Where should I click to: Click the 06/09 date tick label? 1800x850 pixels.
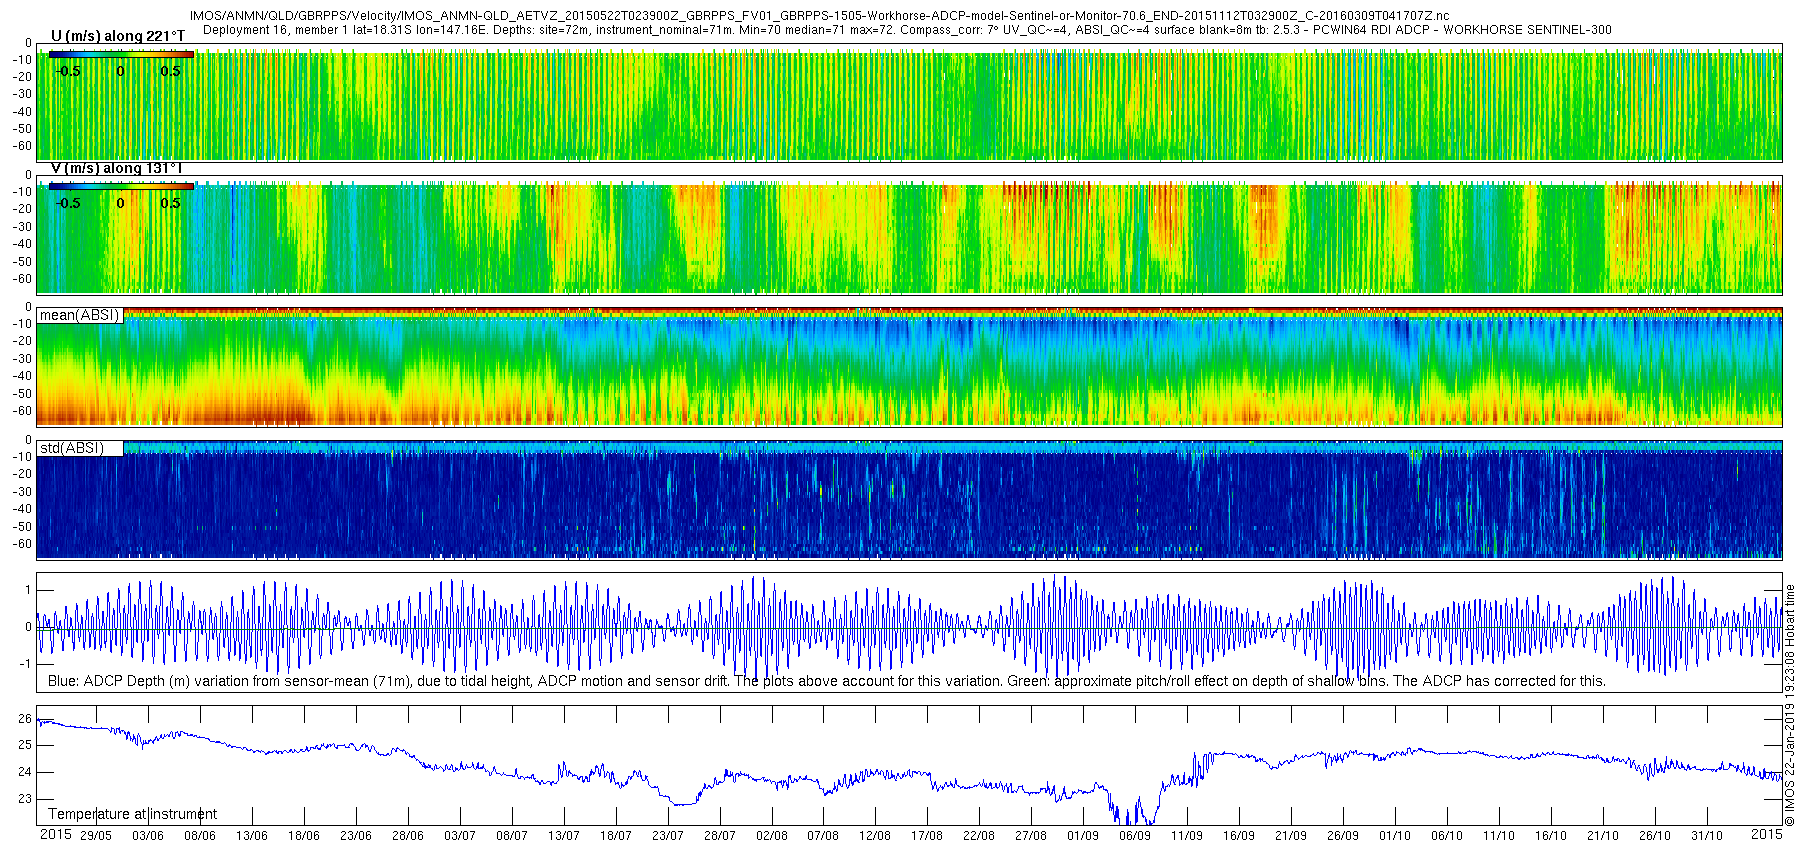click(x=1135, y=836)
